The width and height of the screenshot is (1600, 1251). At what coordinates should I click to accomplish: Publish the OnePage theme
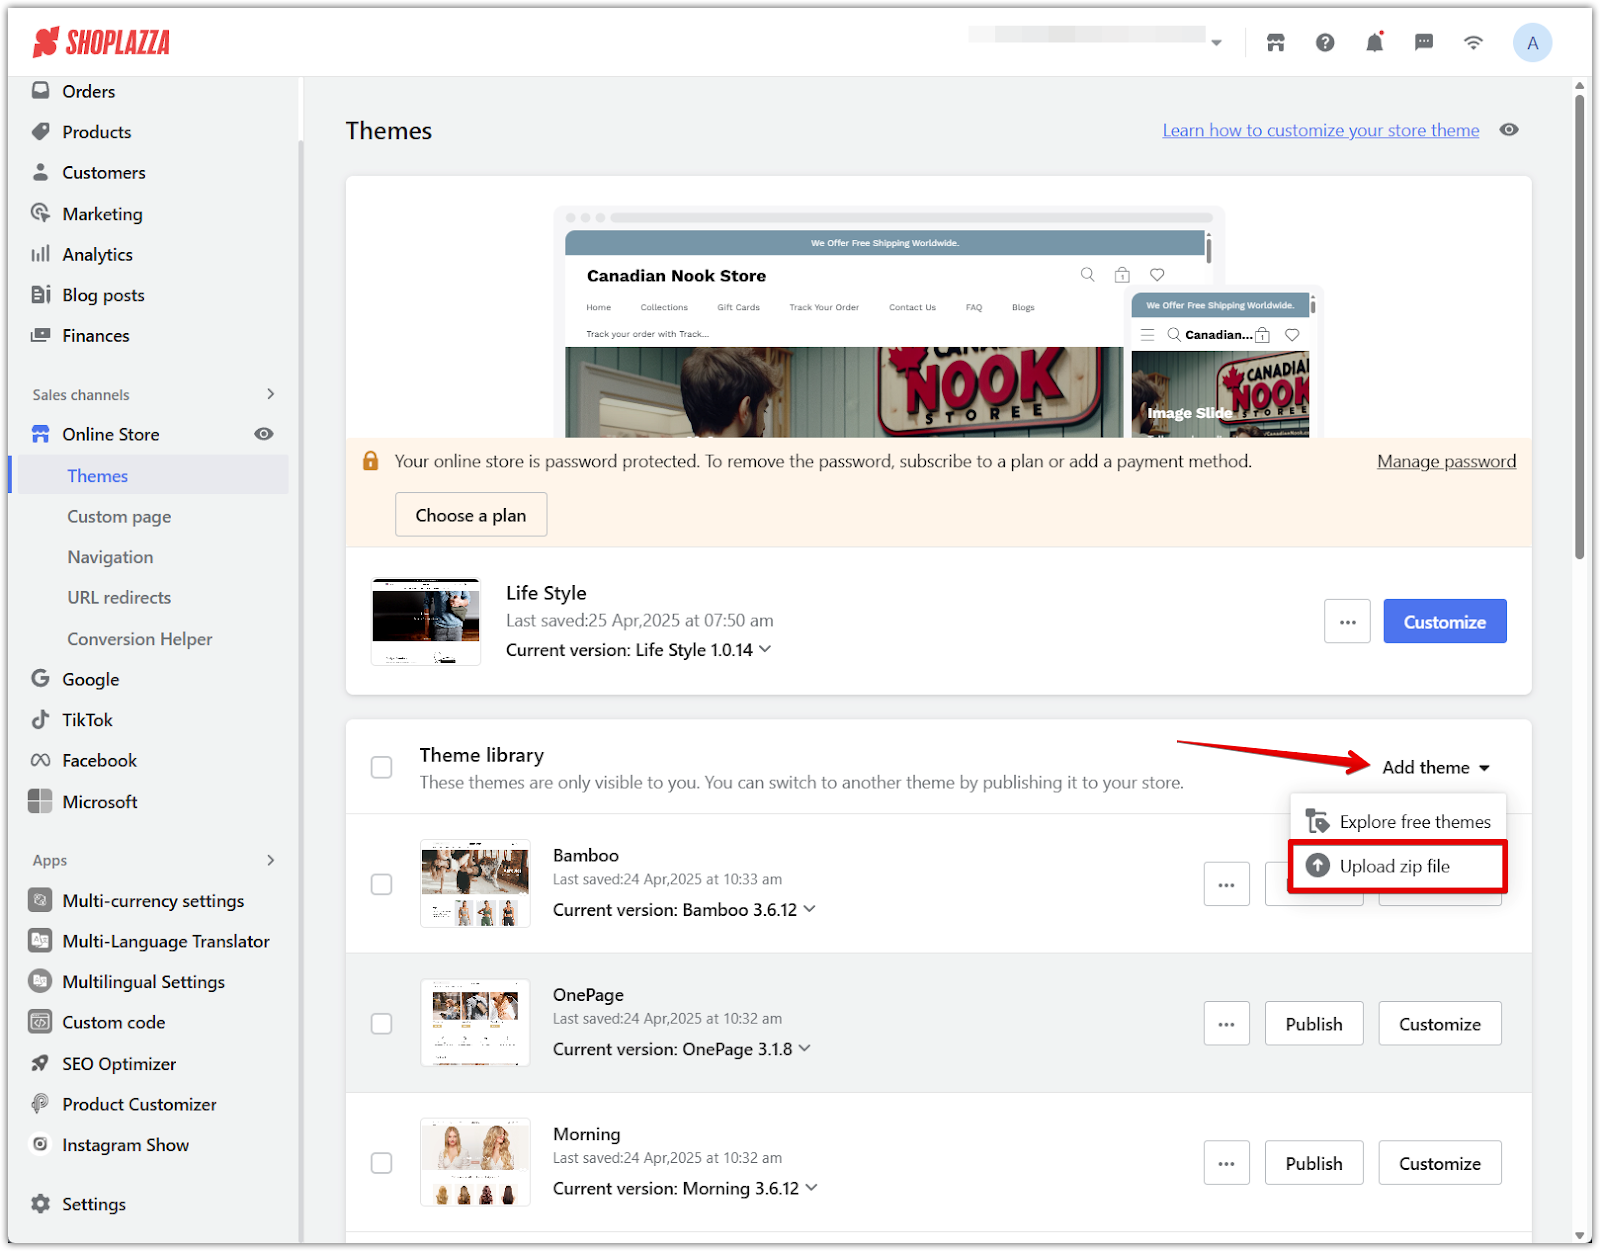(x=1314, y=1023)
